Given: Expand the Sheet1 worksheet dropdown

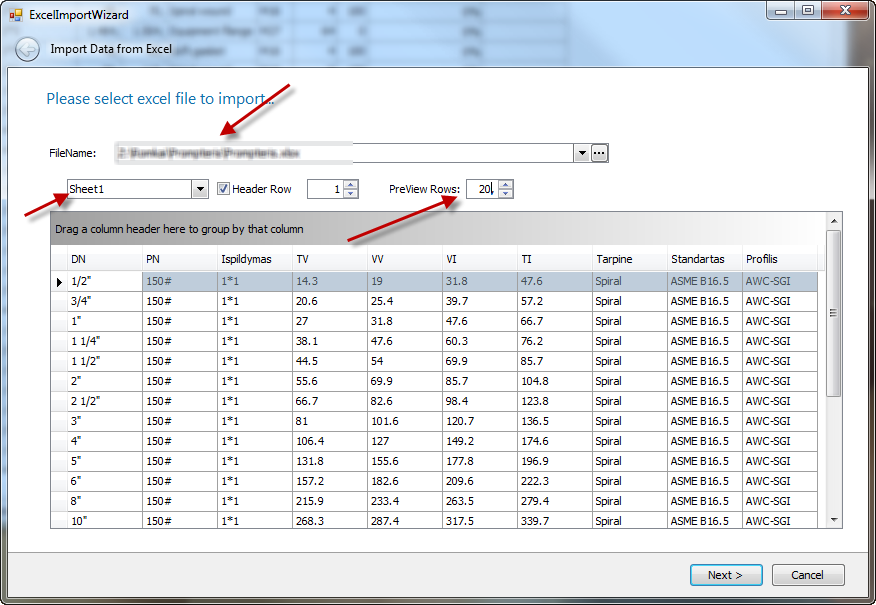Looking at the screenshot, I should point(199,189).
